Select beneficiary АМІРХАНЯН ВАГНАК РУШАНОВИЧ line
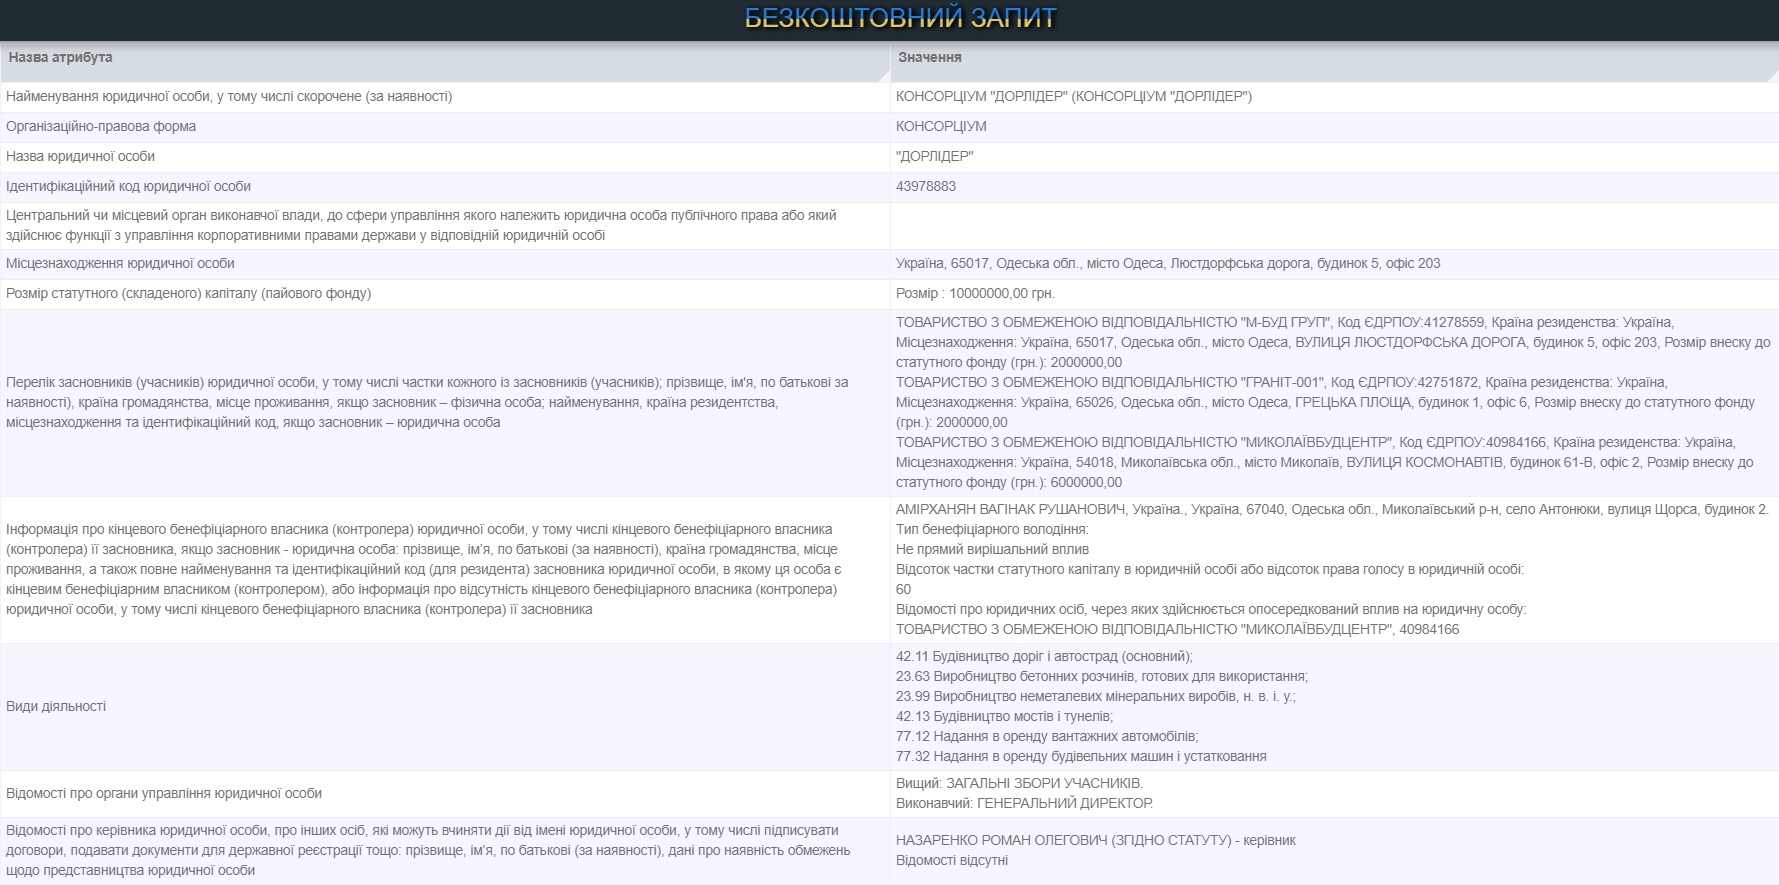 [1011, 510]
